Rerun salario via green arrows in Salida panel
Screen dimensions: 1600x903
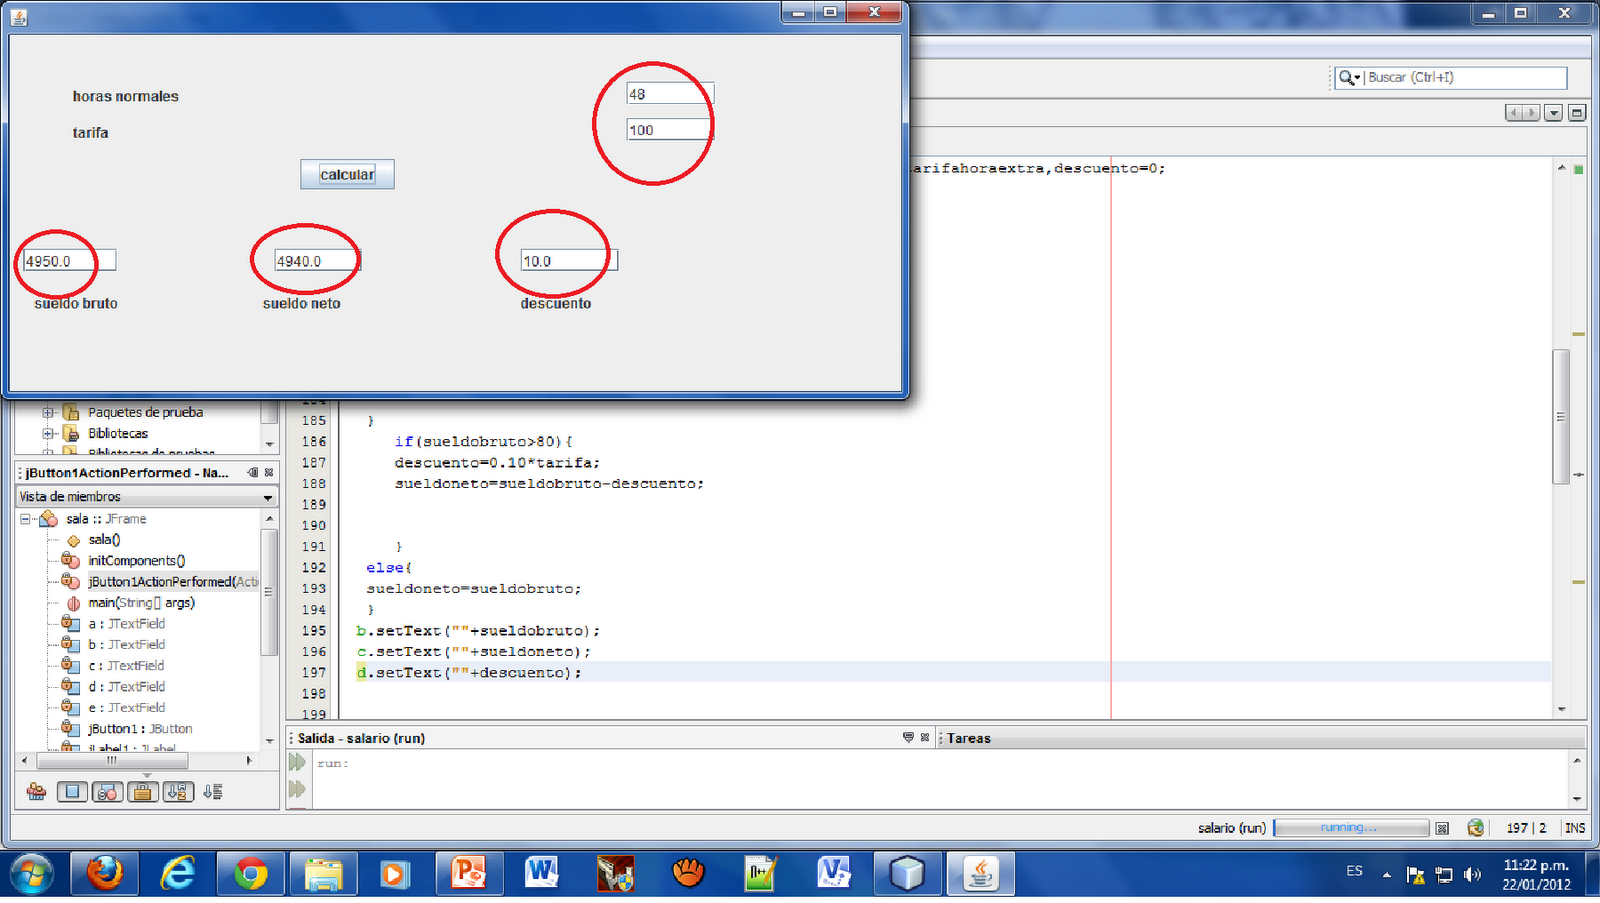[297, 762]
